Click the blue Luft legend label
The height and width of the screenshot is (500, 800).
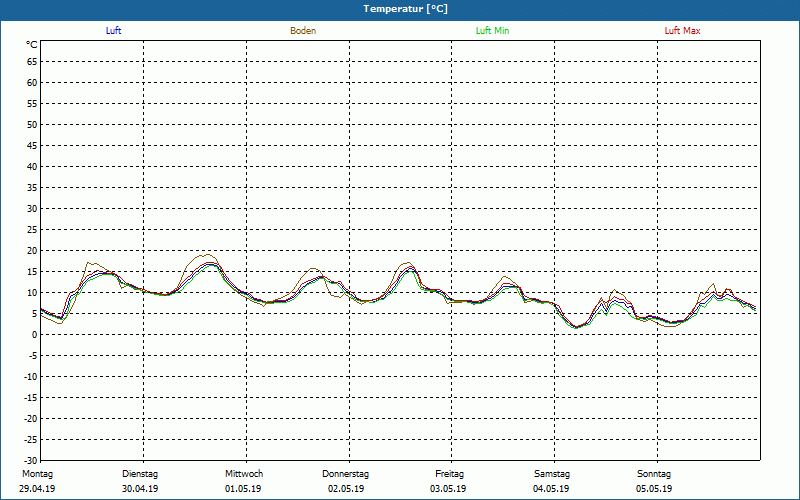pos(113,31)
